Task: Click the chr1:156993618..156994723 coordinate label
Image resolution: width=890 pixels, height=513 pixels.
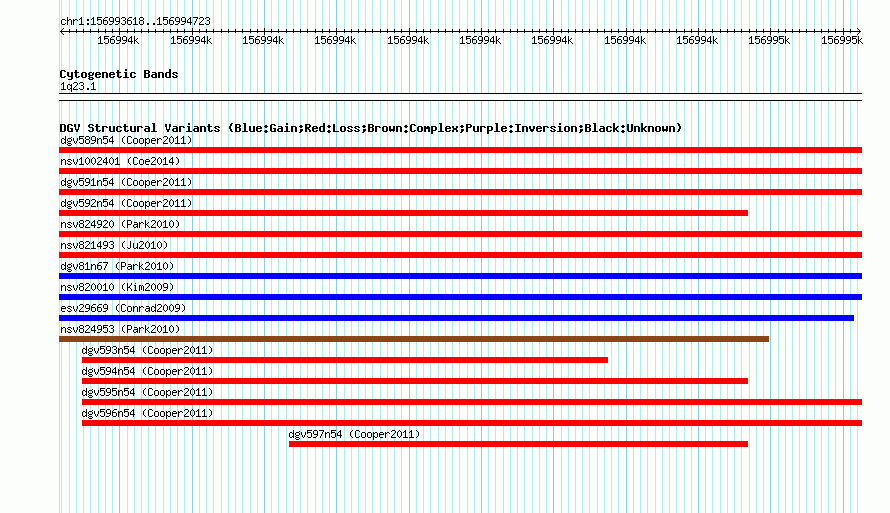Action: point(135,21)
